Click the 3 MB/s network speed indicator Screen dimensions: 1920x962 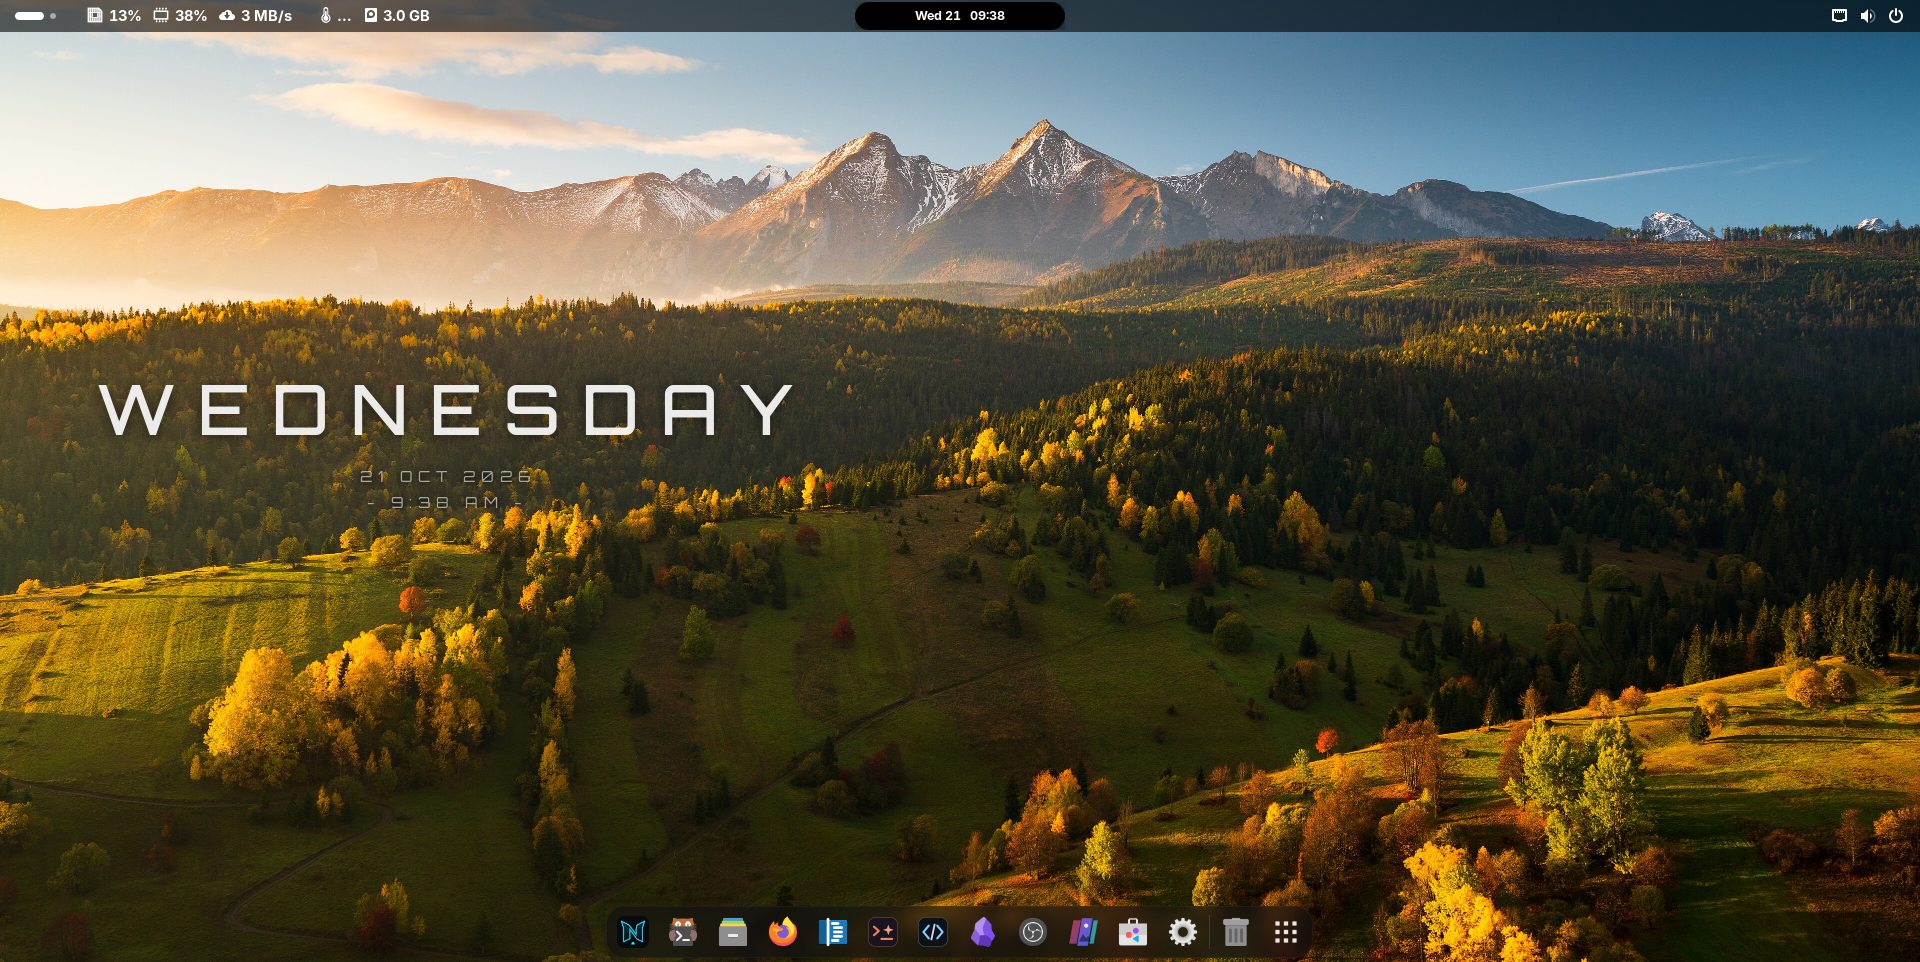(256, 16)
